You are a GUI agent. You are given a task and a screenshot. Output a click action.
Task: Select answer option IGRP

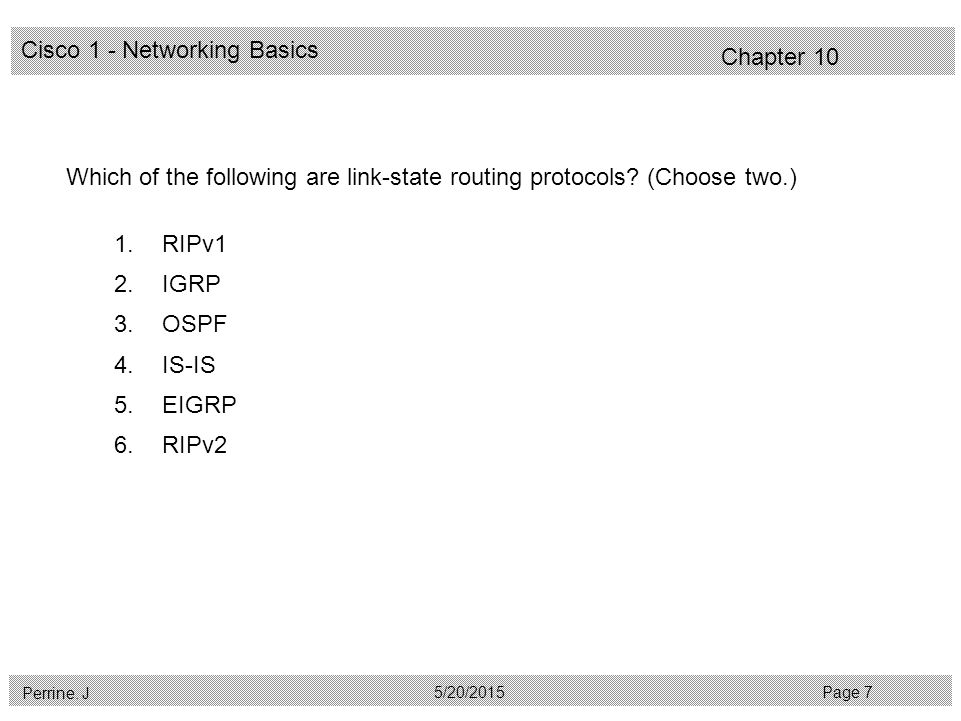(x=191, y=284)
